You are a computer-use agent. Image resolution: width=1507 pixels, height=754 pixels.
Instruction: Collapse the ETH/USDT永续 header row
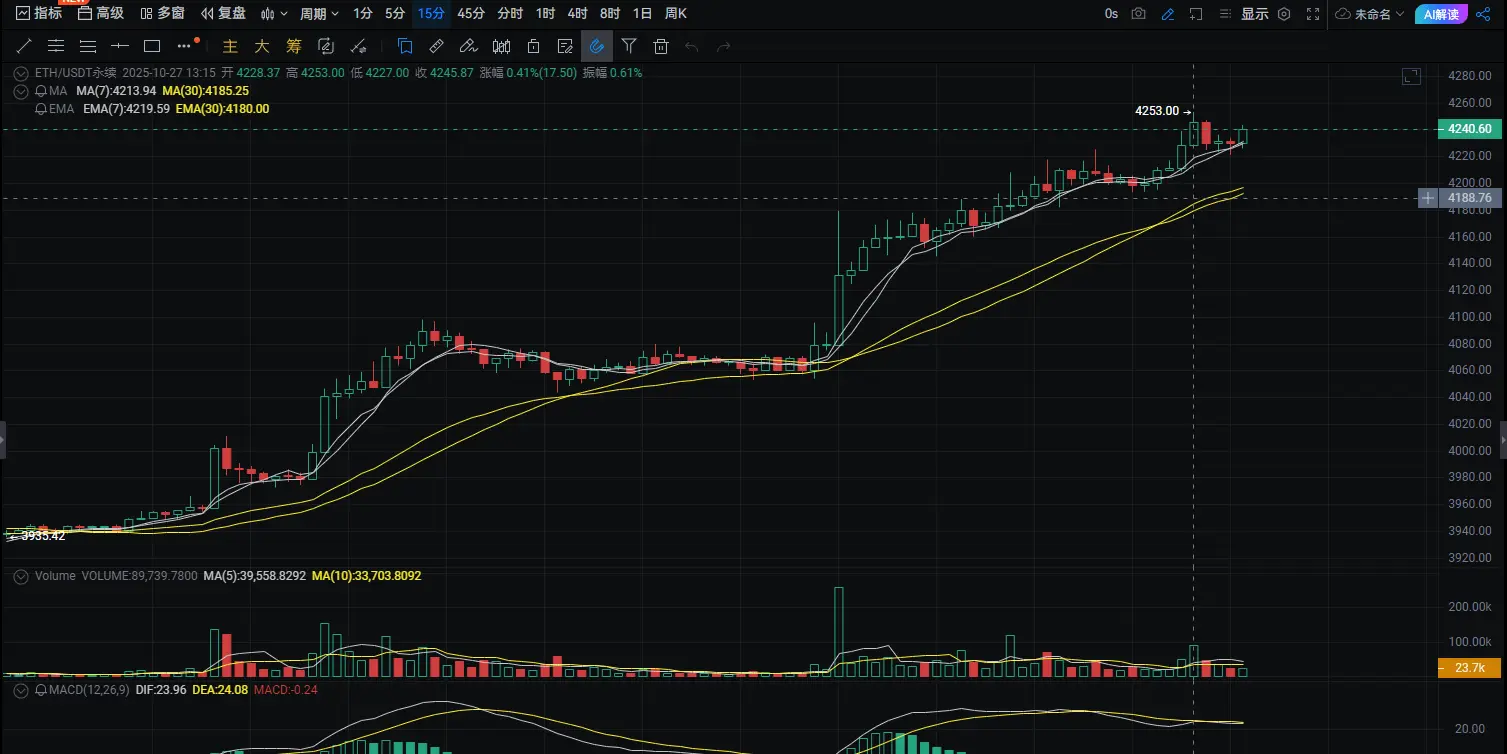[x=23, y=73]
